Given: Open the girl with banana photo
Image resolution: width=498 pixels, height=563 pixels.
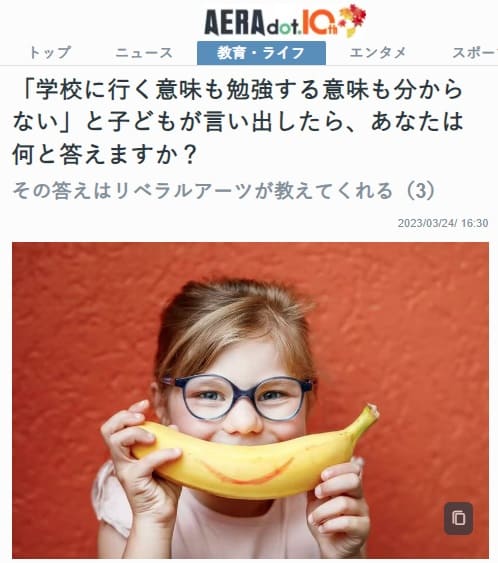Looking at the screenshot, I should [x=250, y=400].
